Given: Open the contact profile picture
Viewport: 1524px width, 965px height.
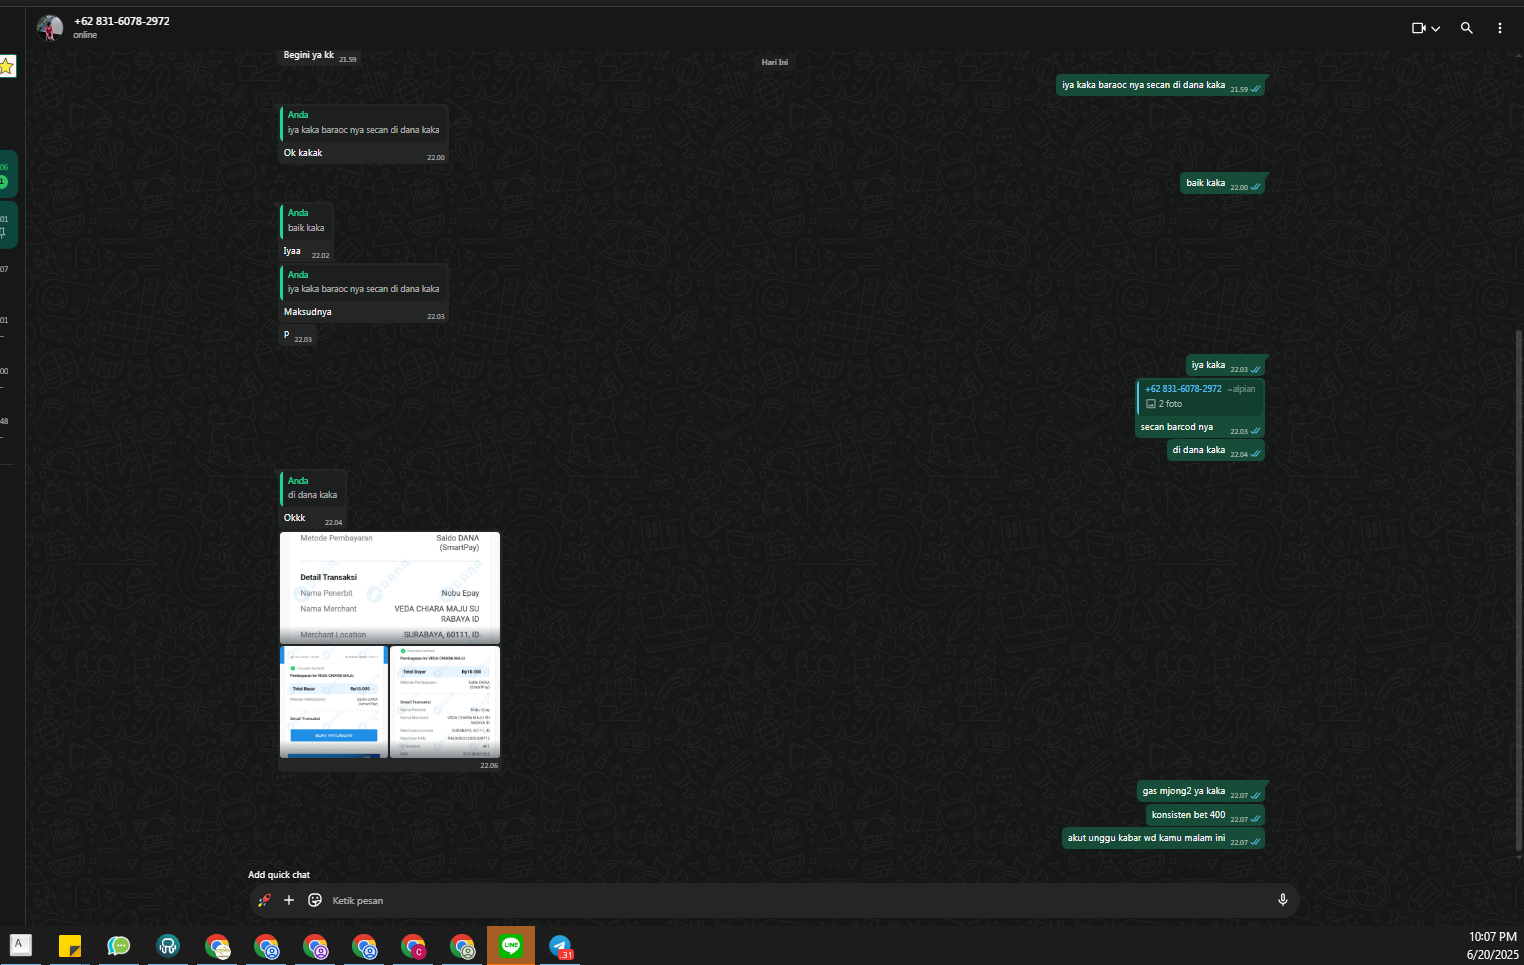Looking at the screenshot, I should tap(49, 28).
